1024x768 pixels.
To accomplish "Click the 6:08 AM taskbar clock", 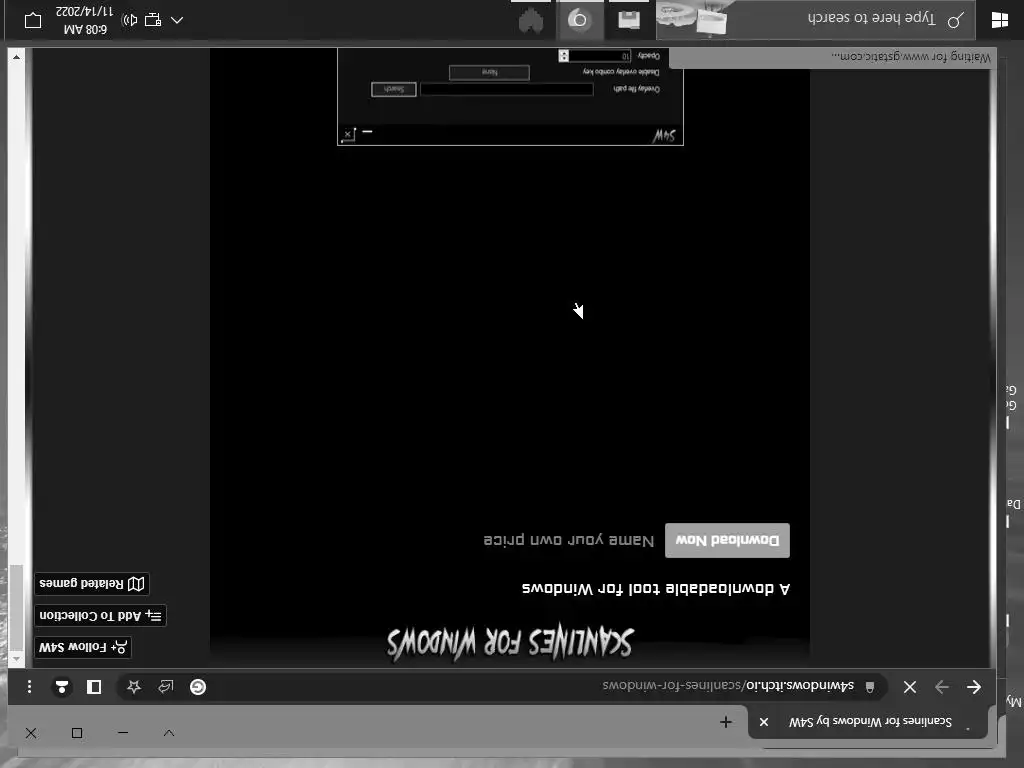I will [84, 20].
